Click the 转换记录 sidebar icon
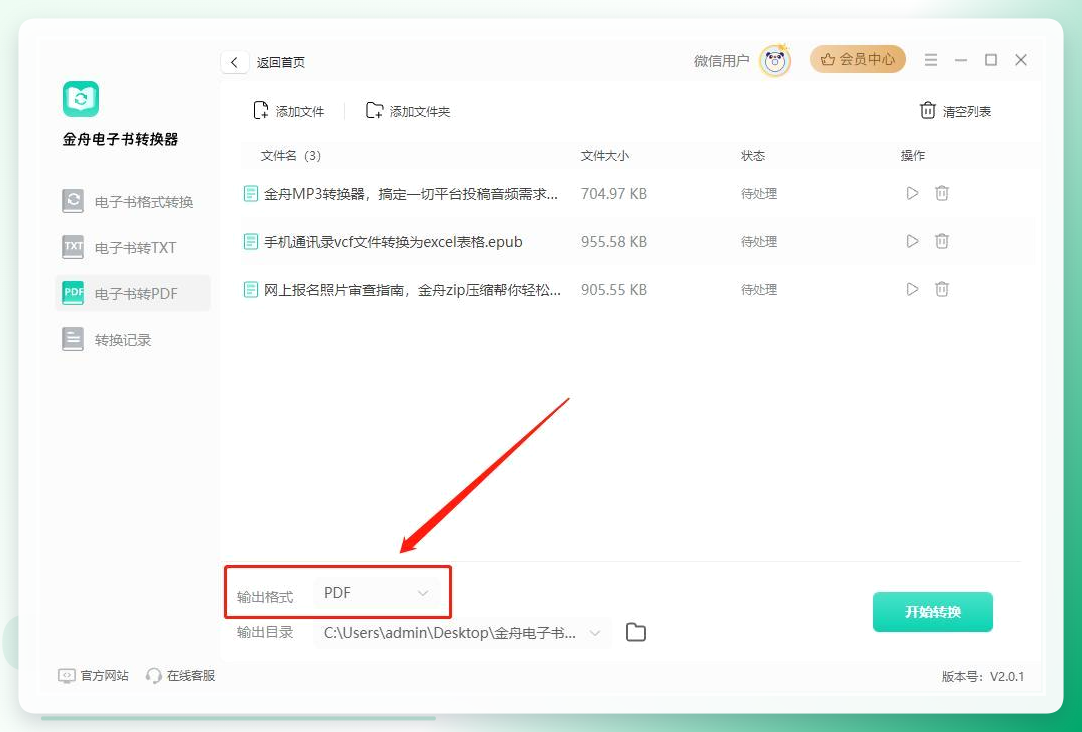 pos(72,339)
